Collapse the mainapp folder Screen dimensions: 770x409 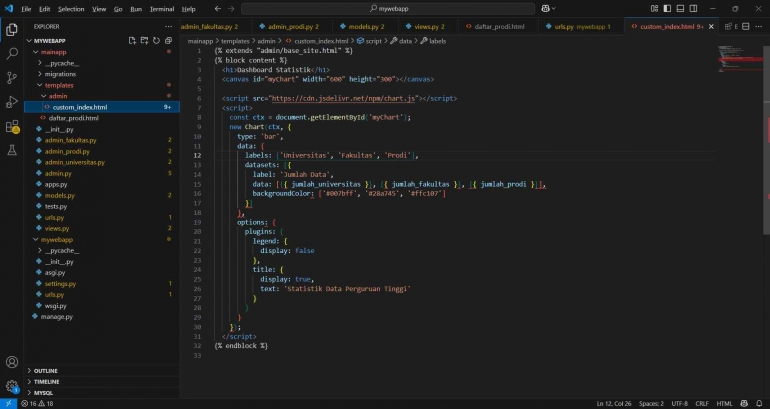pyautogui.click(x=35, y=52)
